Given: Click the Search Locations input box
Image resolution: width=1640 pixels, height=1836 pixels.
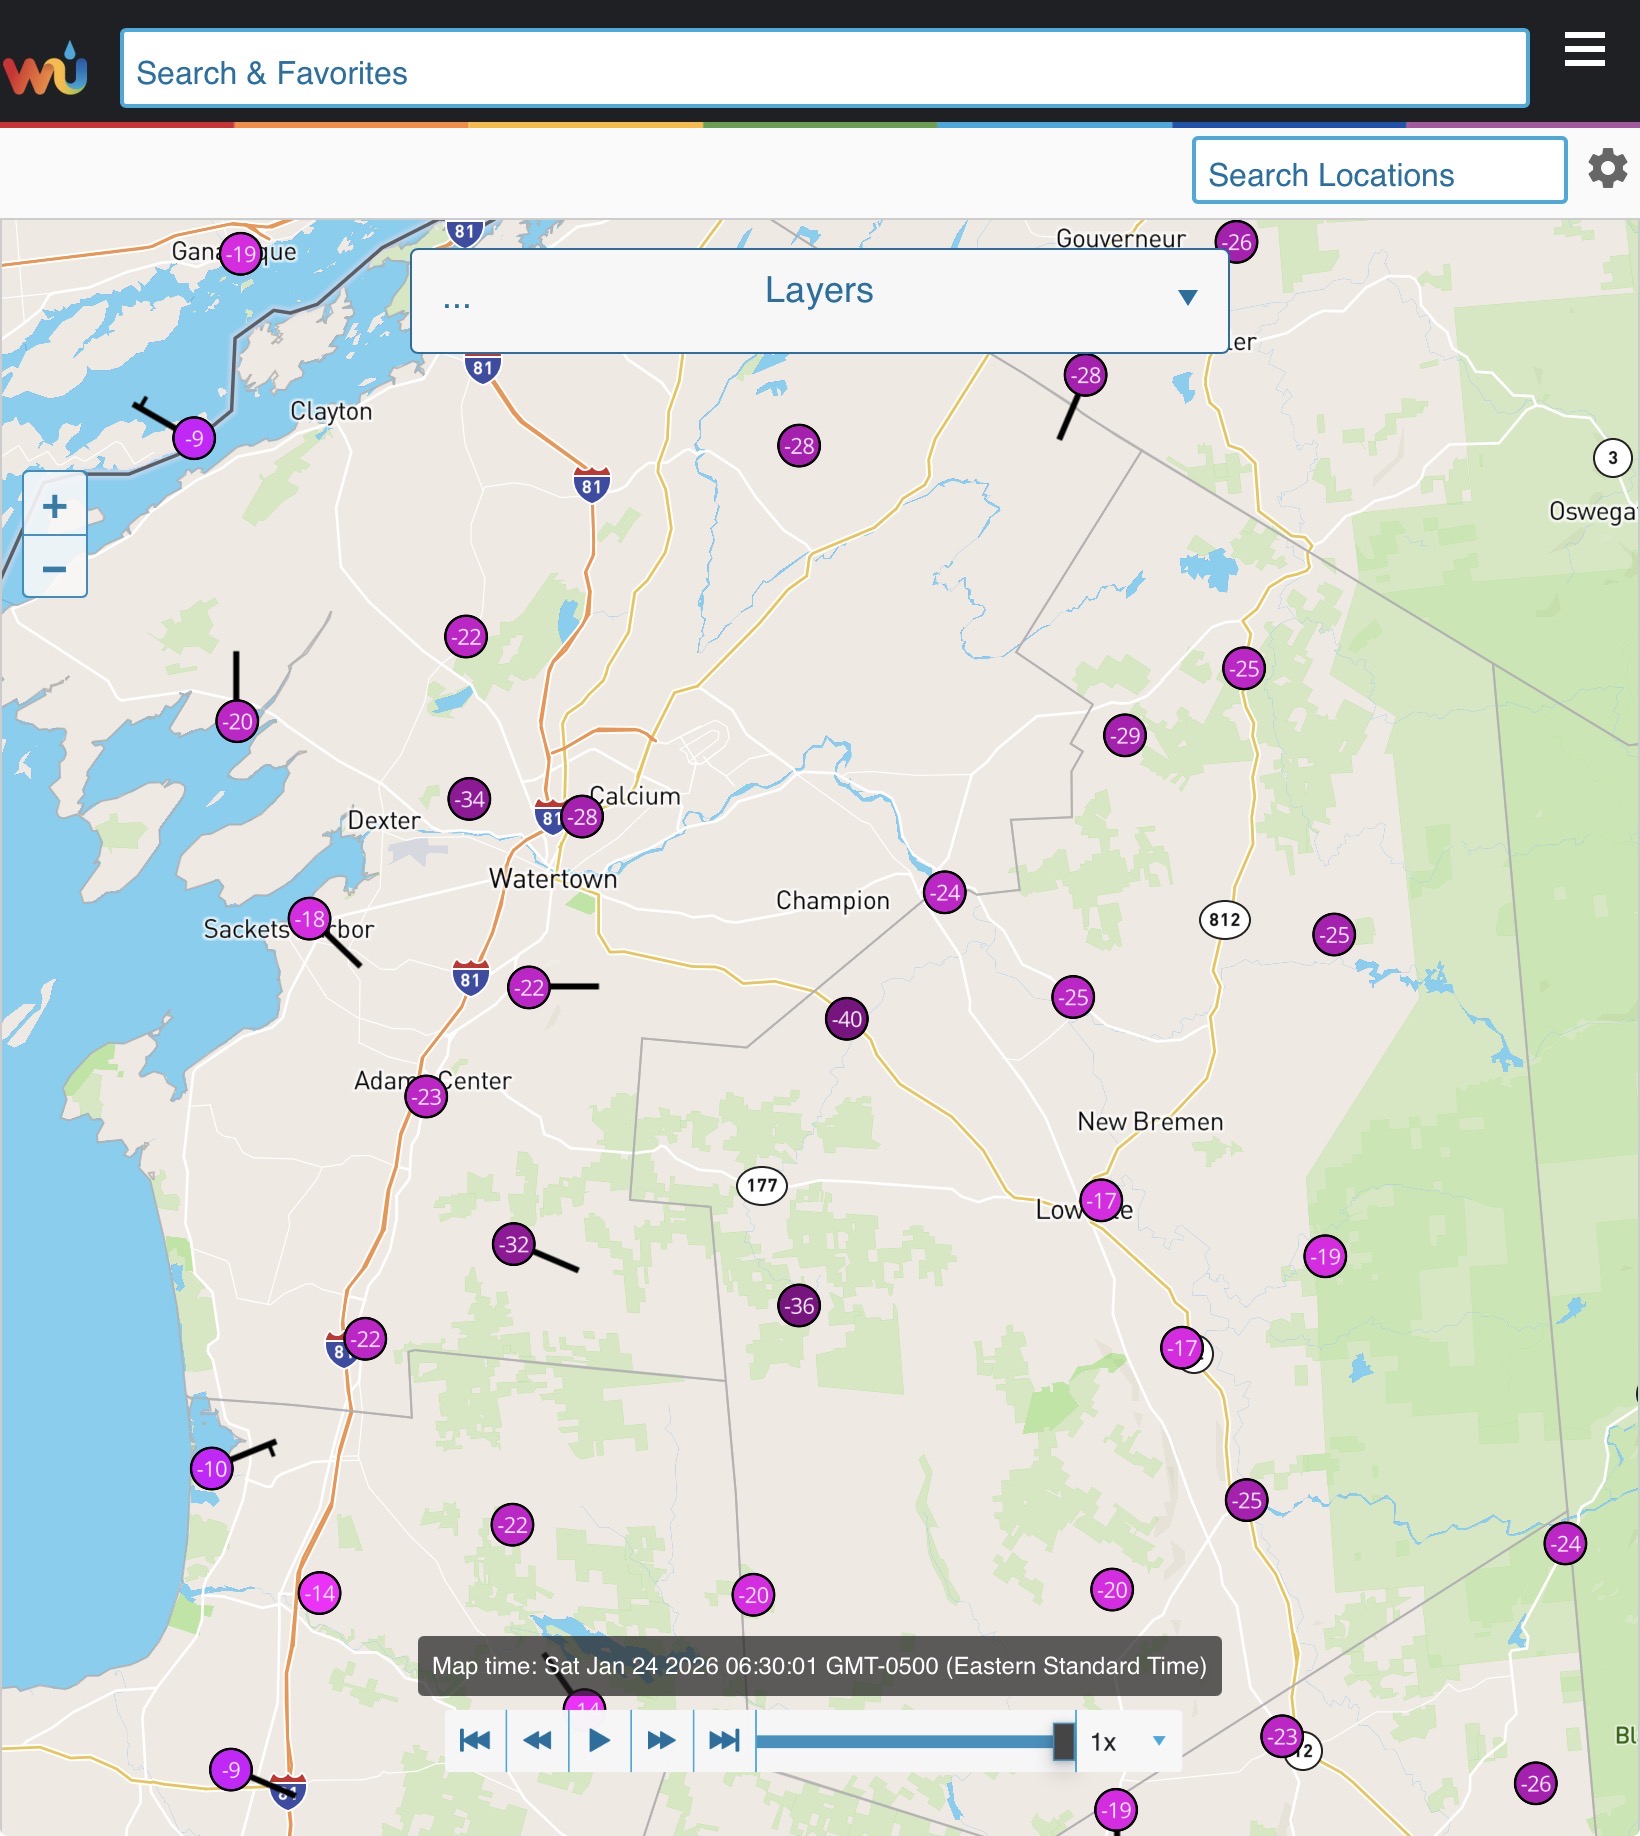Looking at the screenshot, I should [x=1378, y=174].
